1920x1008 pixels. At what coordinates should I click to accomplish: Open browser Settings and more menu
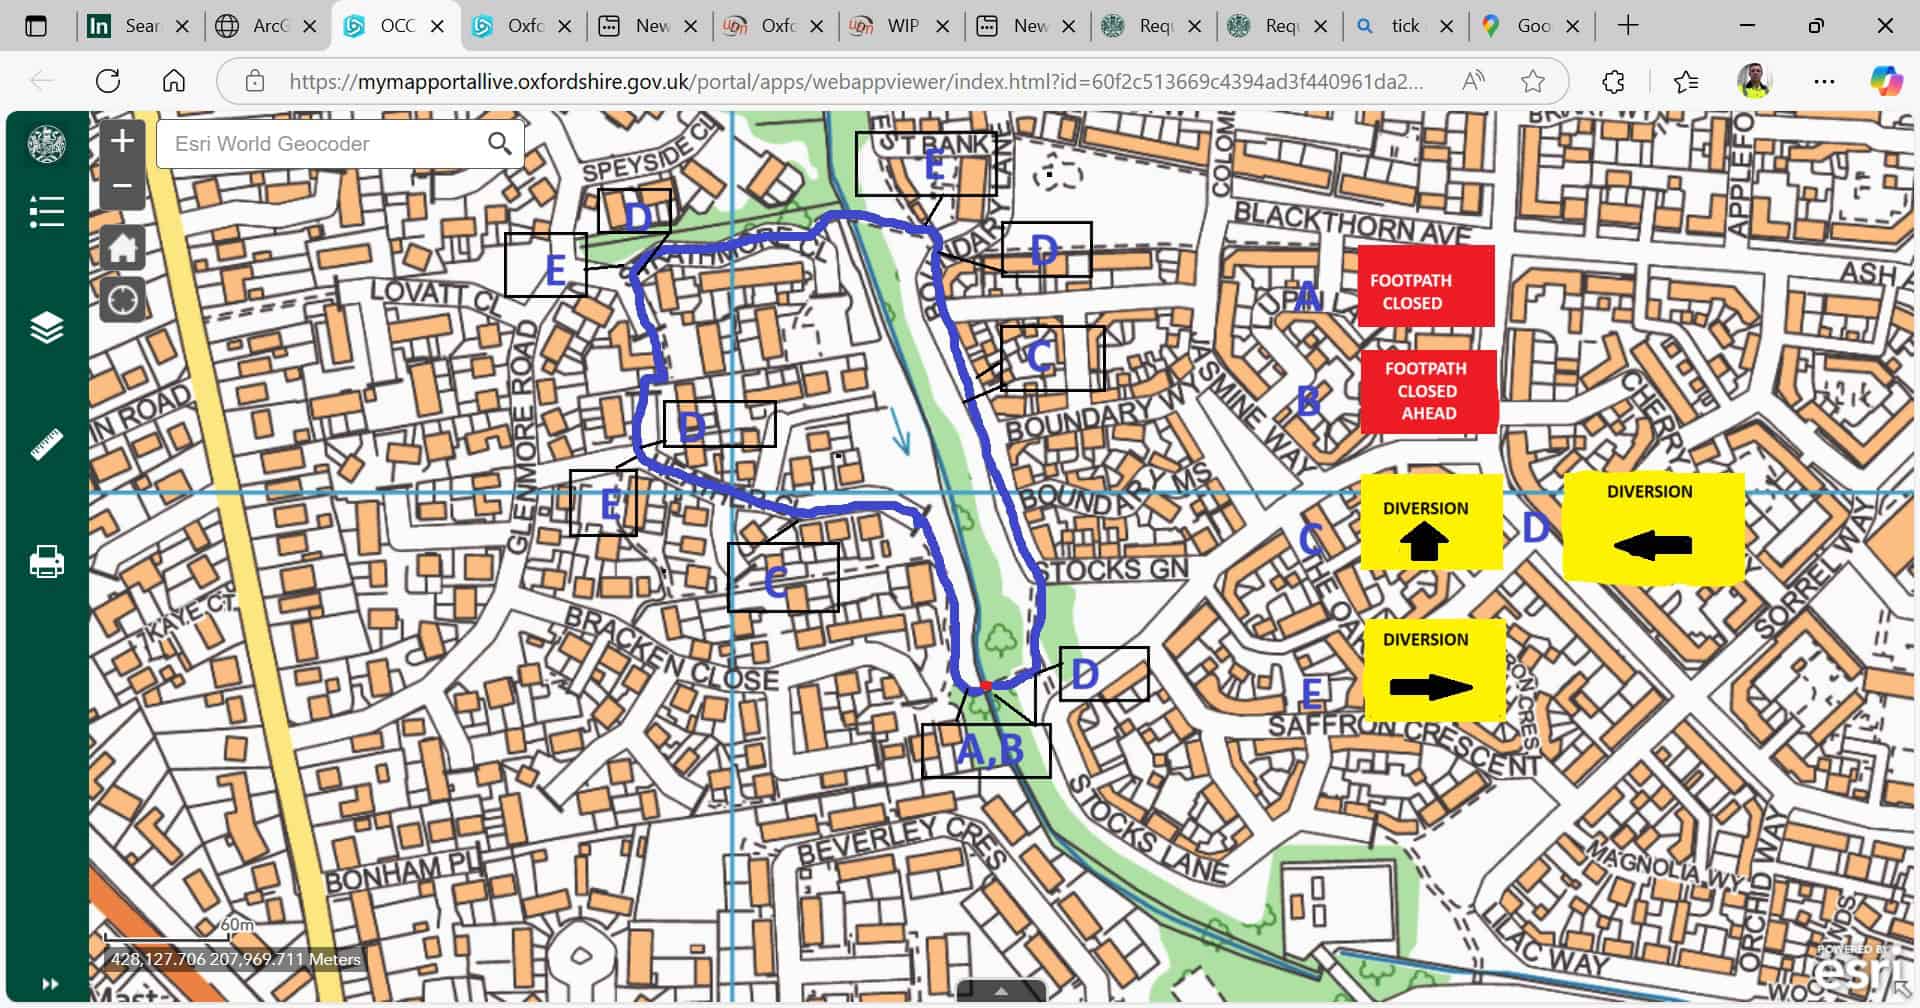(1824, 81)
